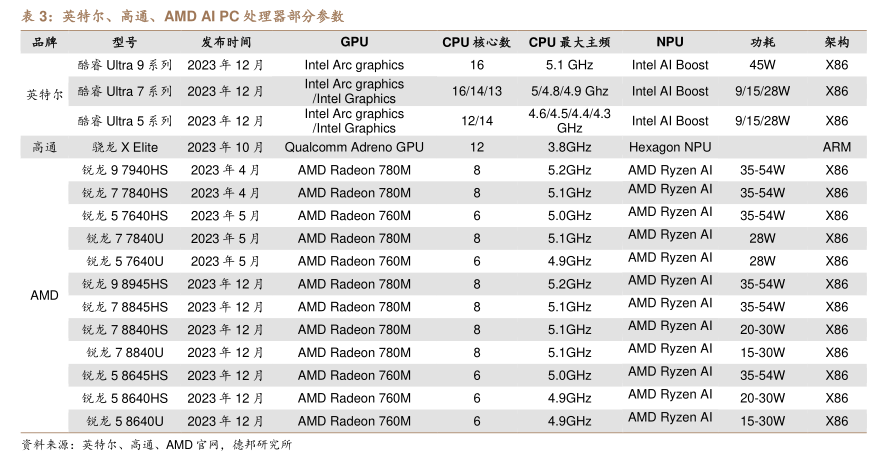Click the 发布时间 column header
Image resolution: width=884 pixels, height=462 pixels.
226,42
